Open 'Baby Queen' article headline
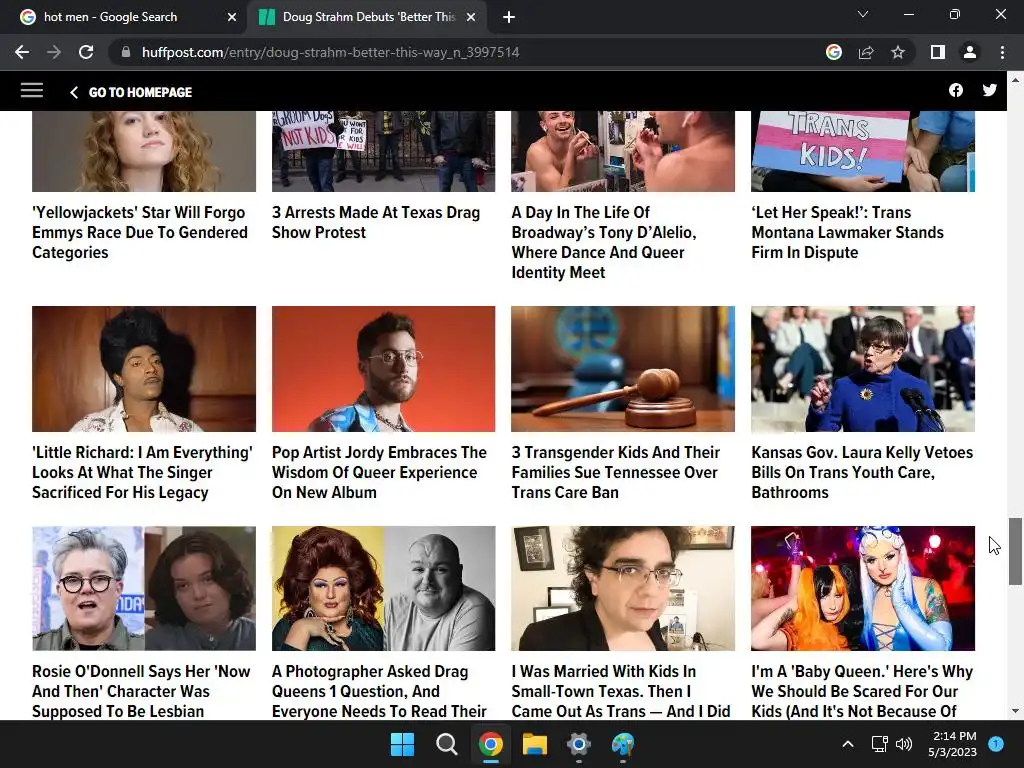Viewport: 1024px width, 768px height. pyautogui.click(x=862, y=691)
